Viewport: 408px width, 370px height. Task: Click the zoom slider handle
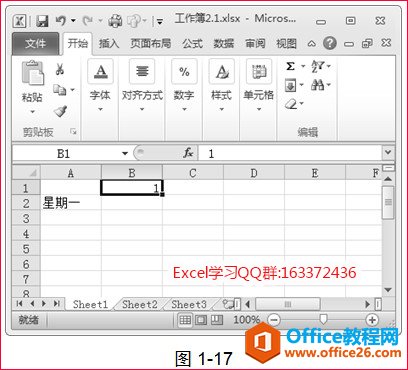(323, 320)
